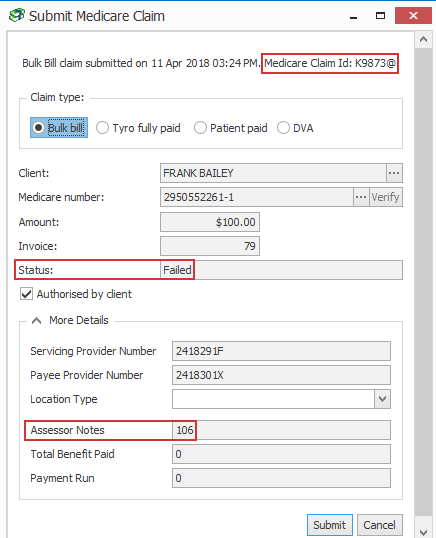Click the scrollbar down arrow
Viewport: 436px width, 538px height.
coord(423,532)
